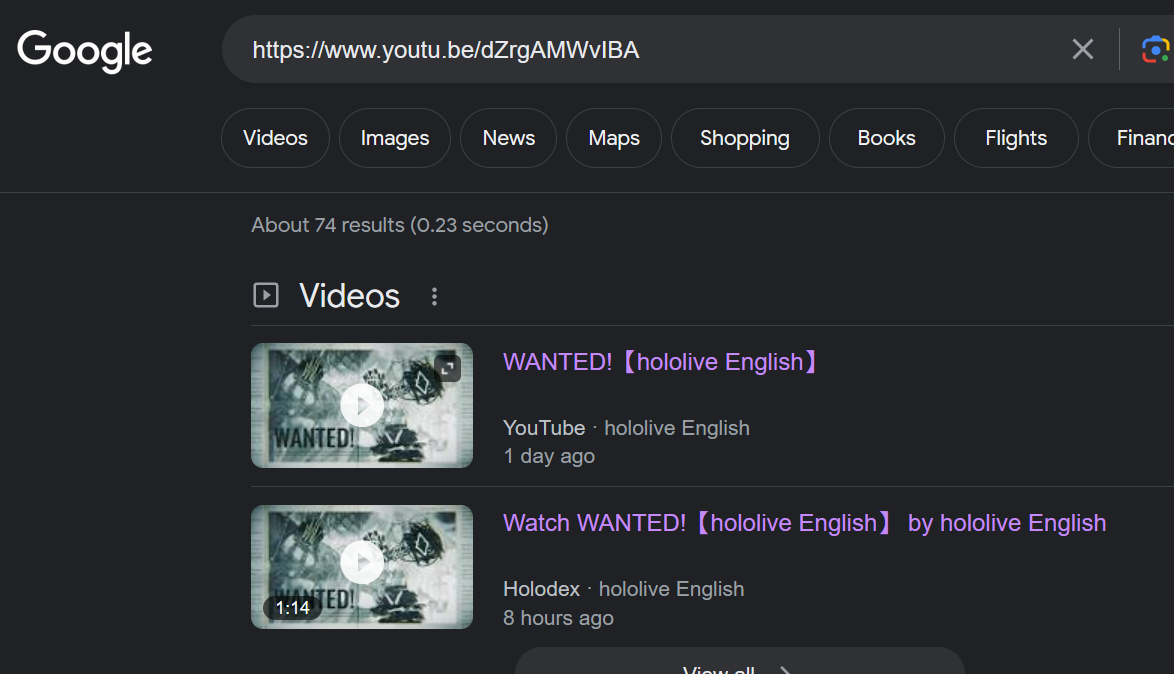Switch to the Finance filter tab
This screenshot has height=674, width=1174.
pos(1132,138)
